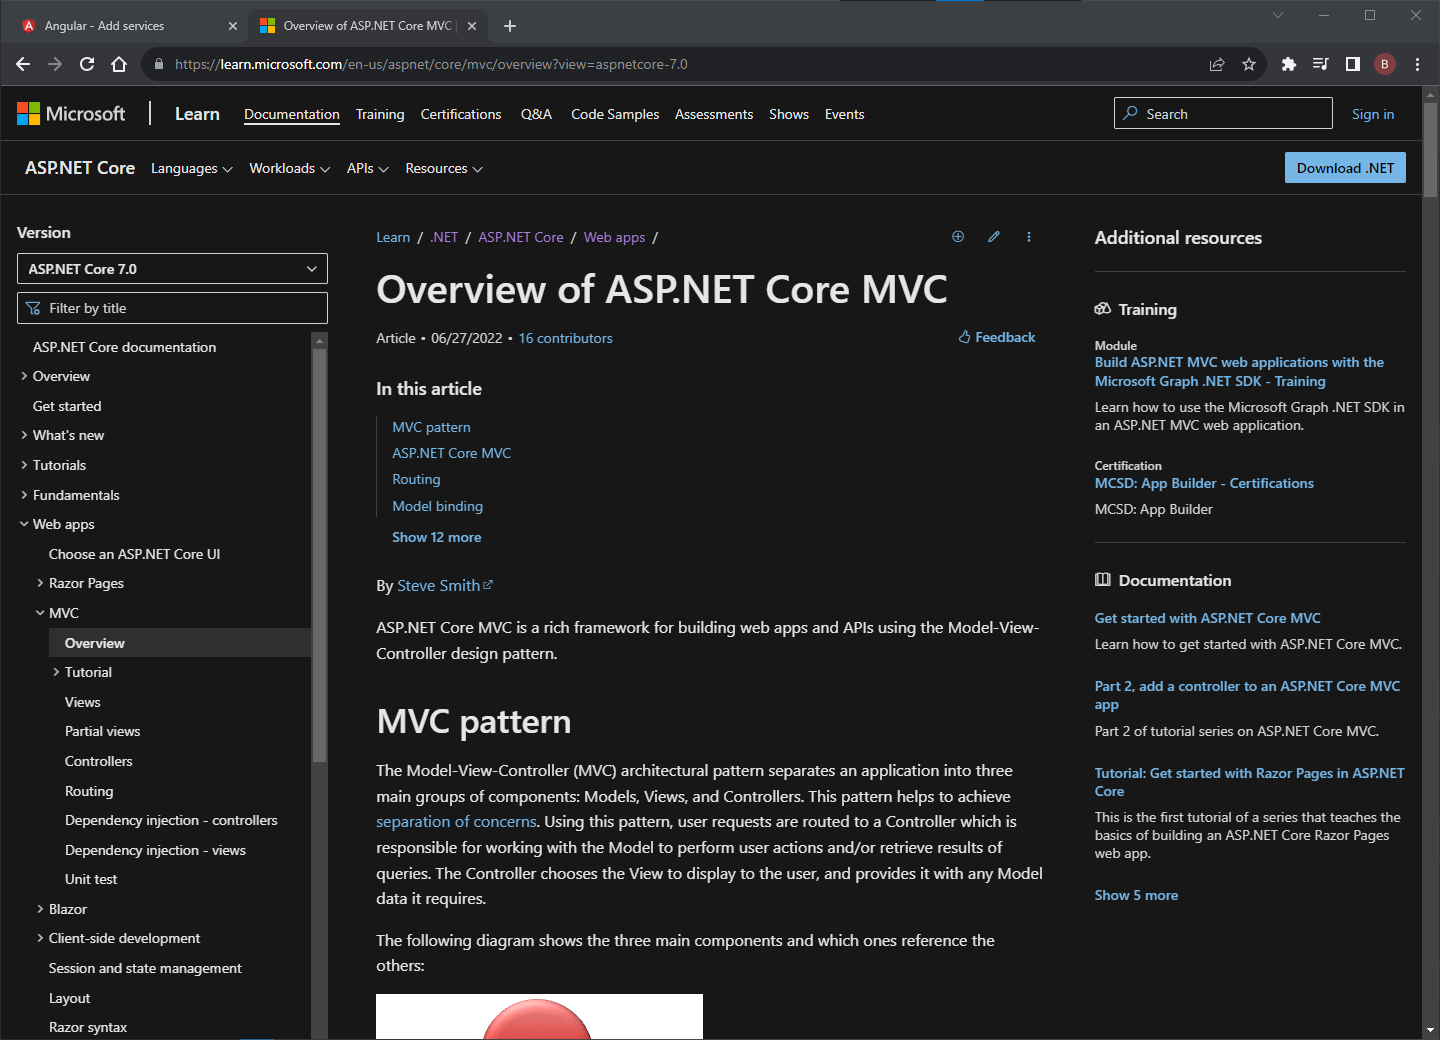Click the Show 12 more link
Viewport: 1440px width, 1040px height.
coord(436,537)
